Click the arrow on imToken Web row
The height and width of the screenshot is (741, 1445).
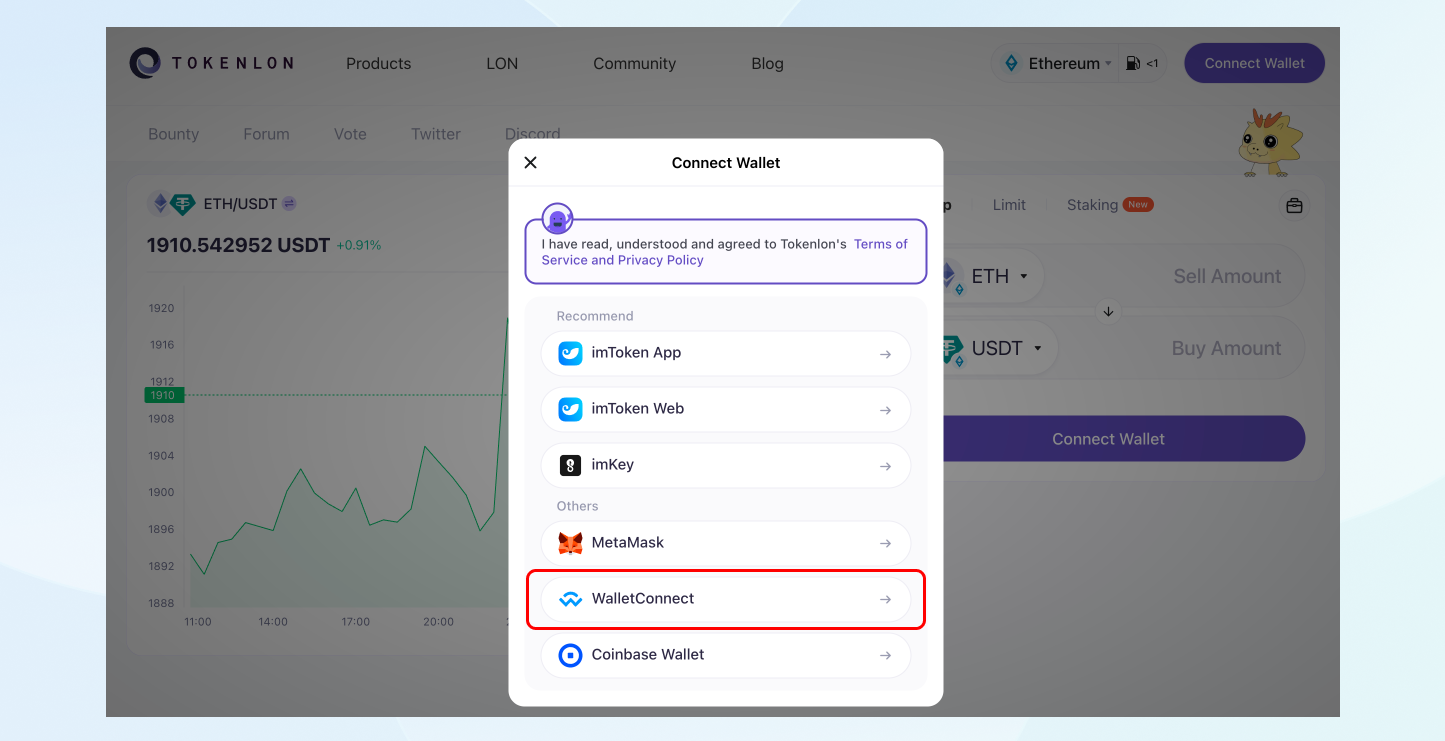(885, 410)
